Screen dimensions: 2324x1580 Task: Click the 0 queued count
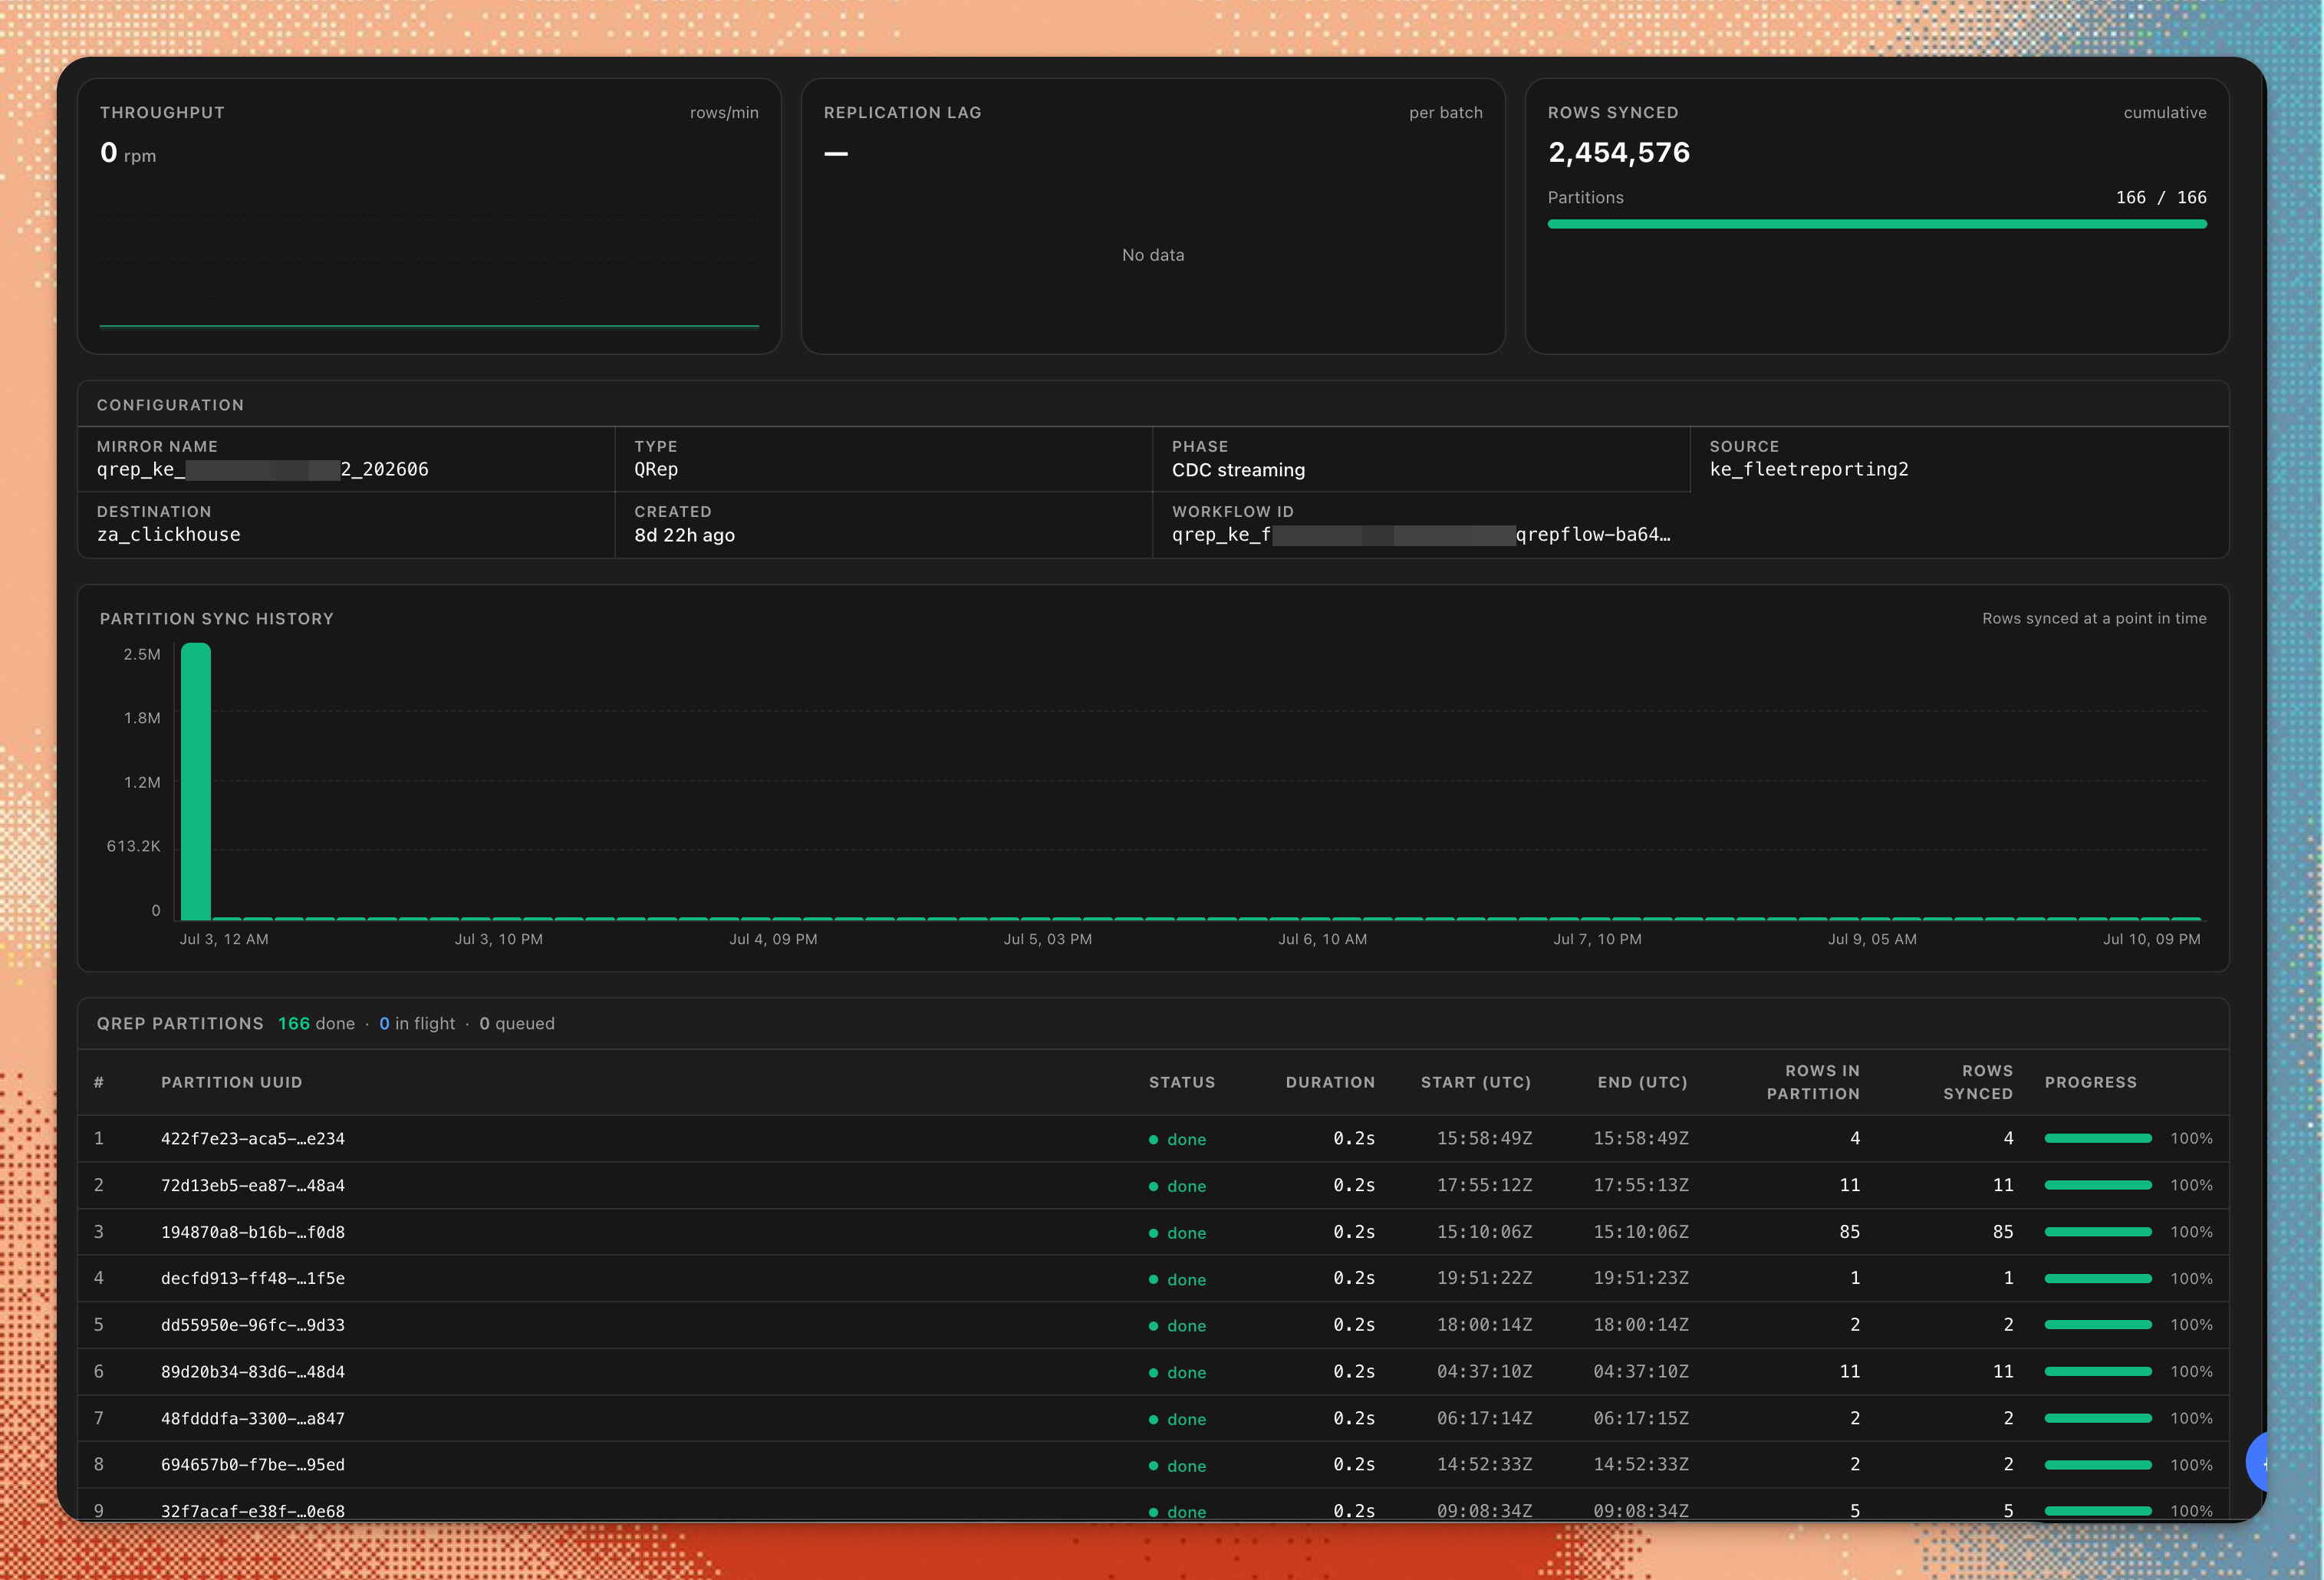(x=516, y=1023)
